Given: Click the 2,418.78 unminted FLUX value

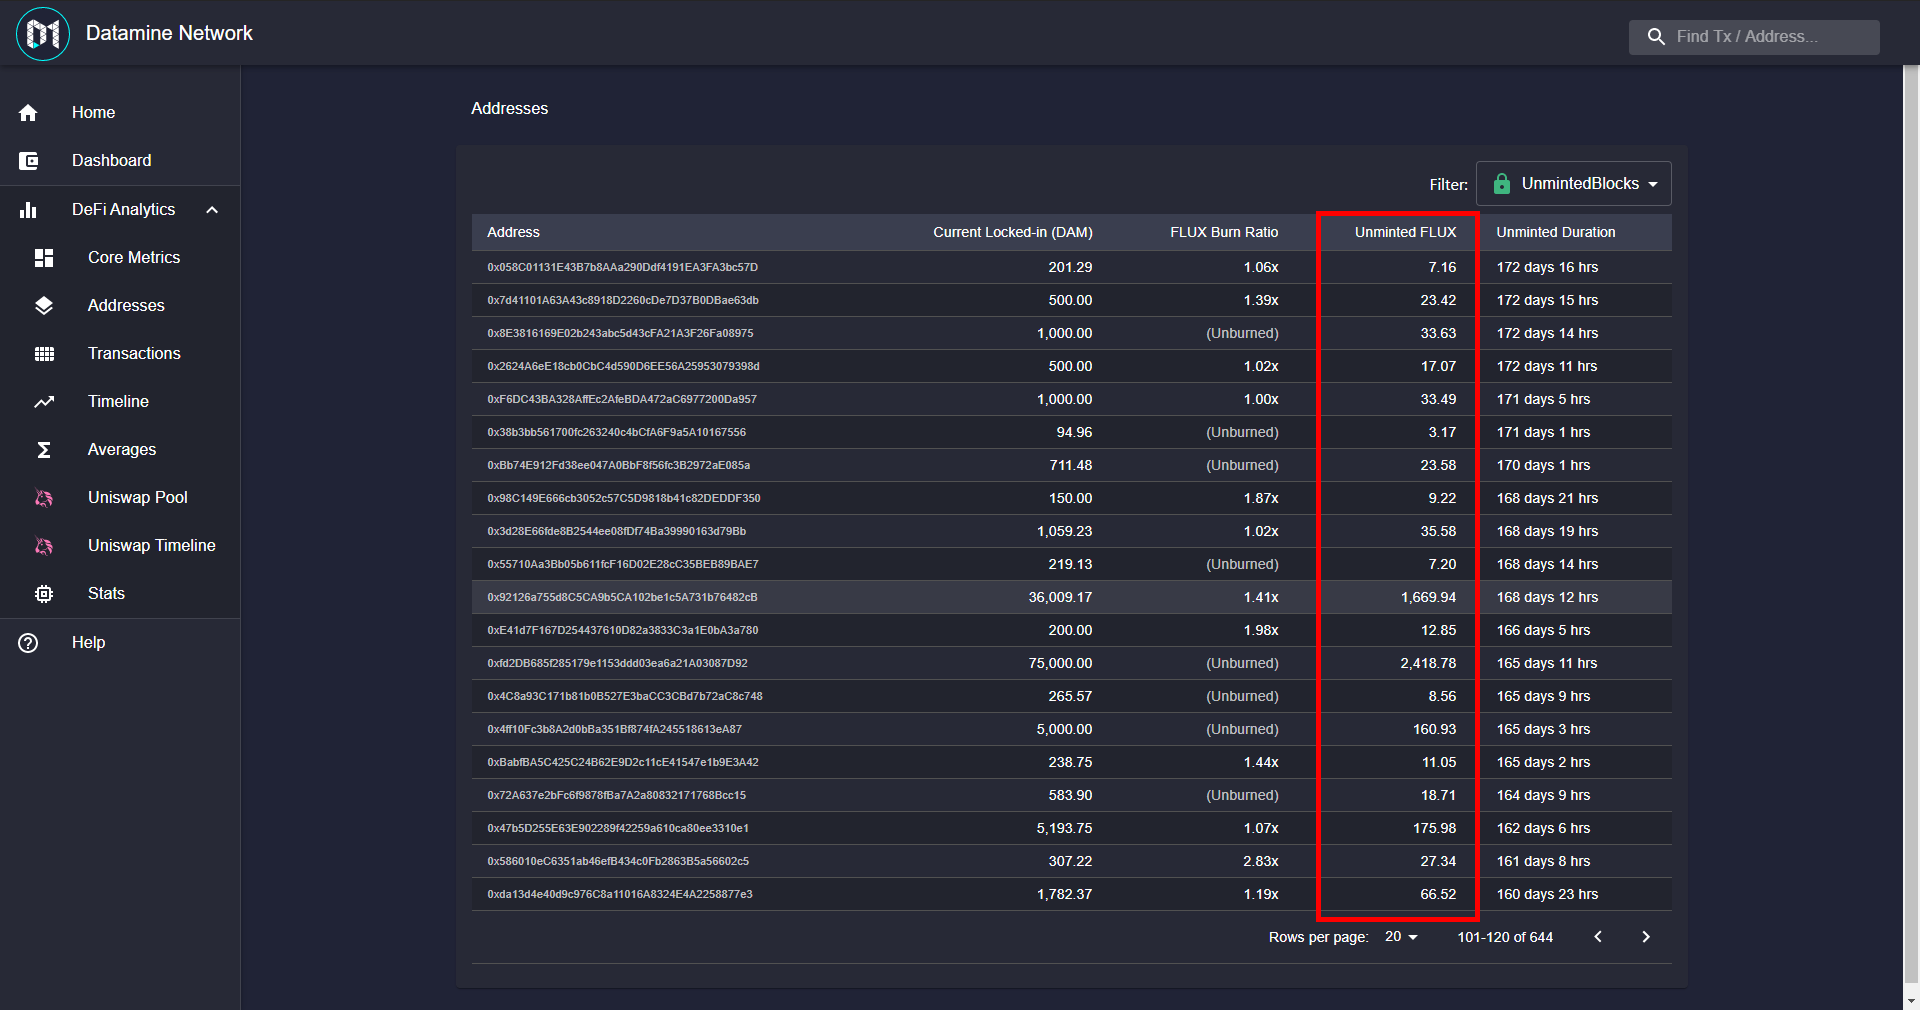Looking at the screenshot, I should coord(1428,663).
